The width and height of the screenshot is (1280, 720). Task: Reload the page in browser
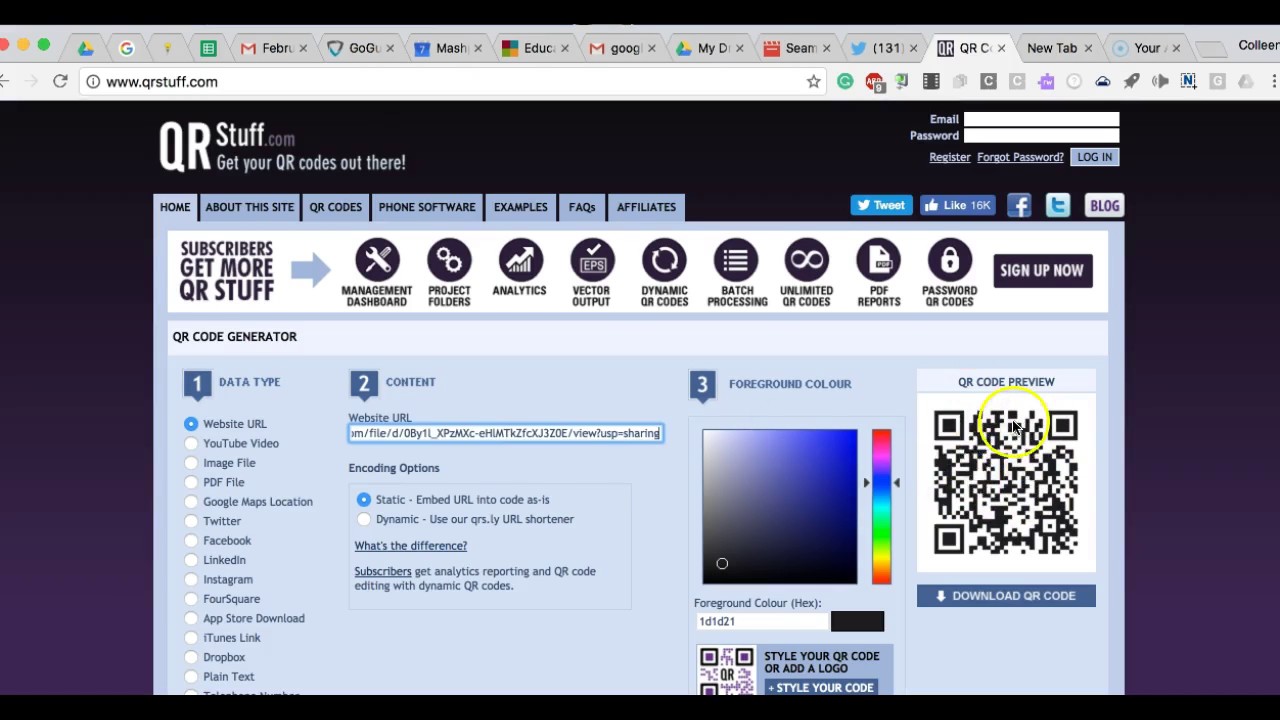coord(60,81)
